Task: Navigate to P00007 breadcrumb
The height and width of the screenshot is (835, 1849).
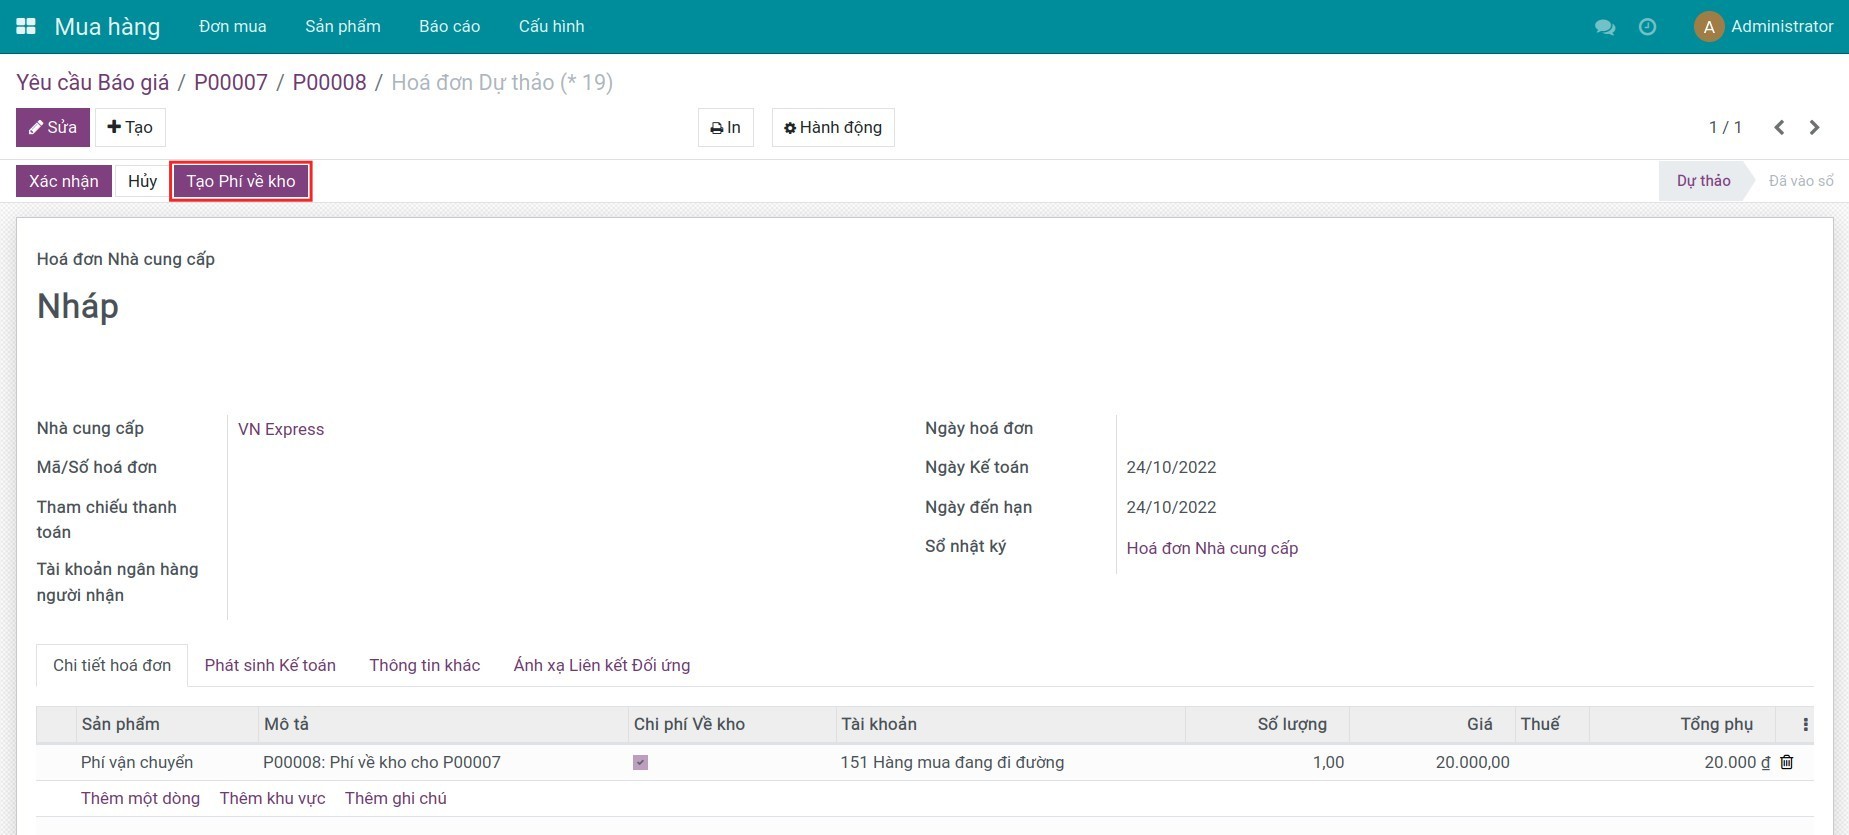Action: pyautogui.click(x=231, y=82)
